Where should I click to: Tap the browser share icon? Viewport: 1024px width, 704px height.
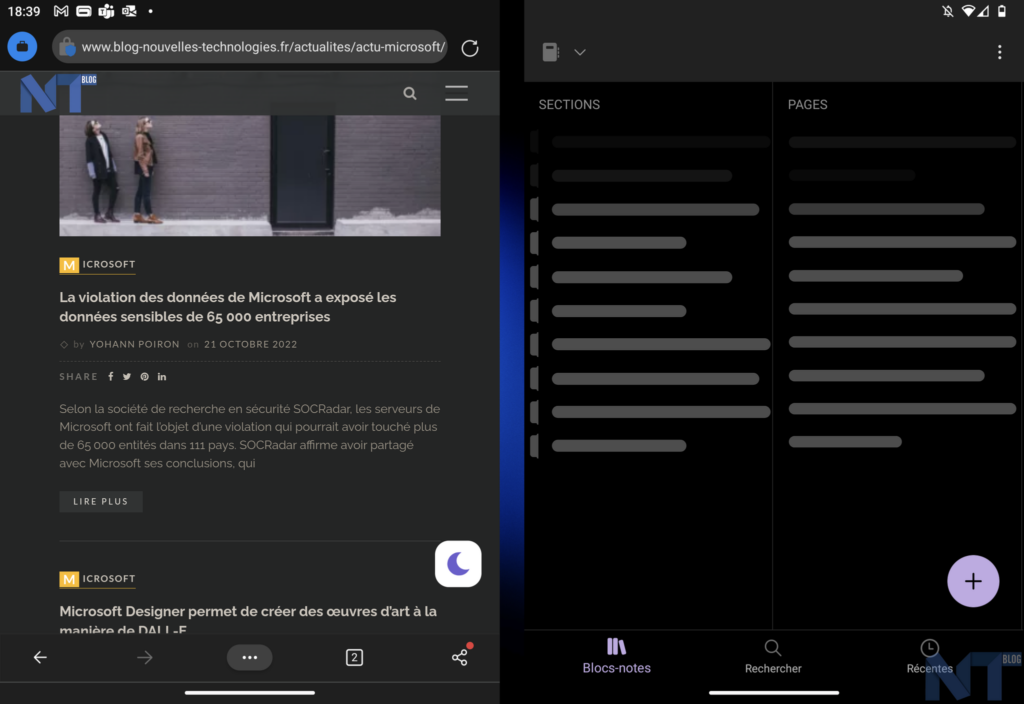tap(460, 656)
